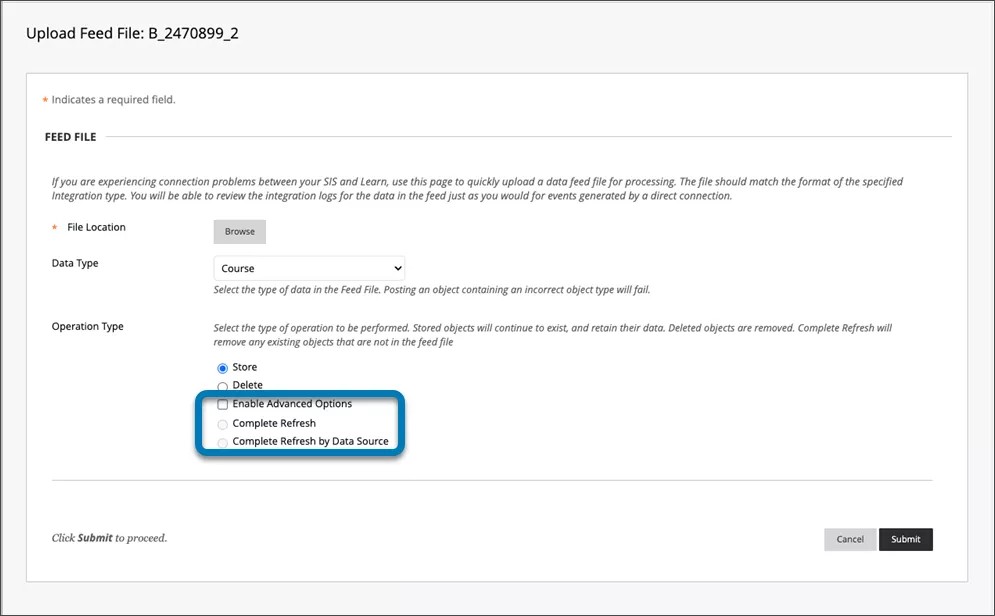Click the chevron on the Course selector
This screenshot has height=616, width=995.
click(396, 267)
